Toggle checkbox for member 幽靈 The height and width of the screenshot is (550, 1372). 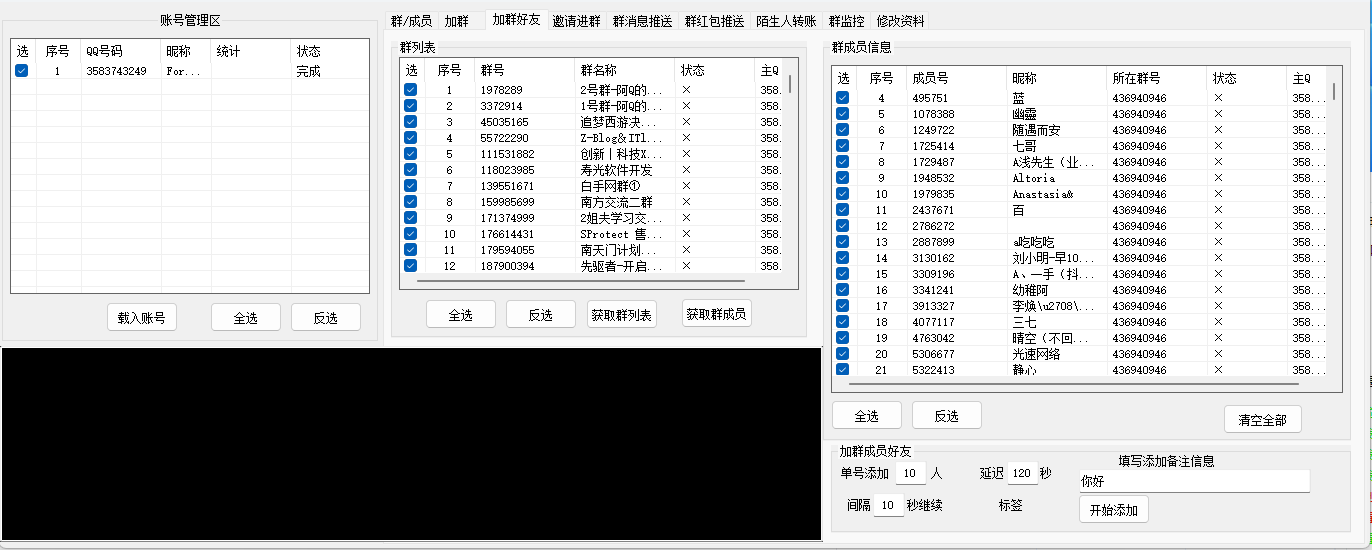(x=843, y=114)
